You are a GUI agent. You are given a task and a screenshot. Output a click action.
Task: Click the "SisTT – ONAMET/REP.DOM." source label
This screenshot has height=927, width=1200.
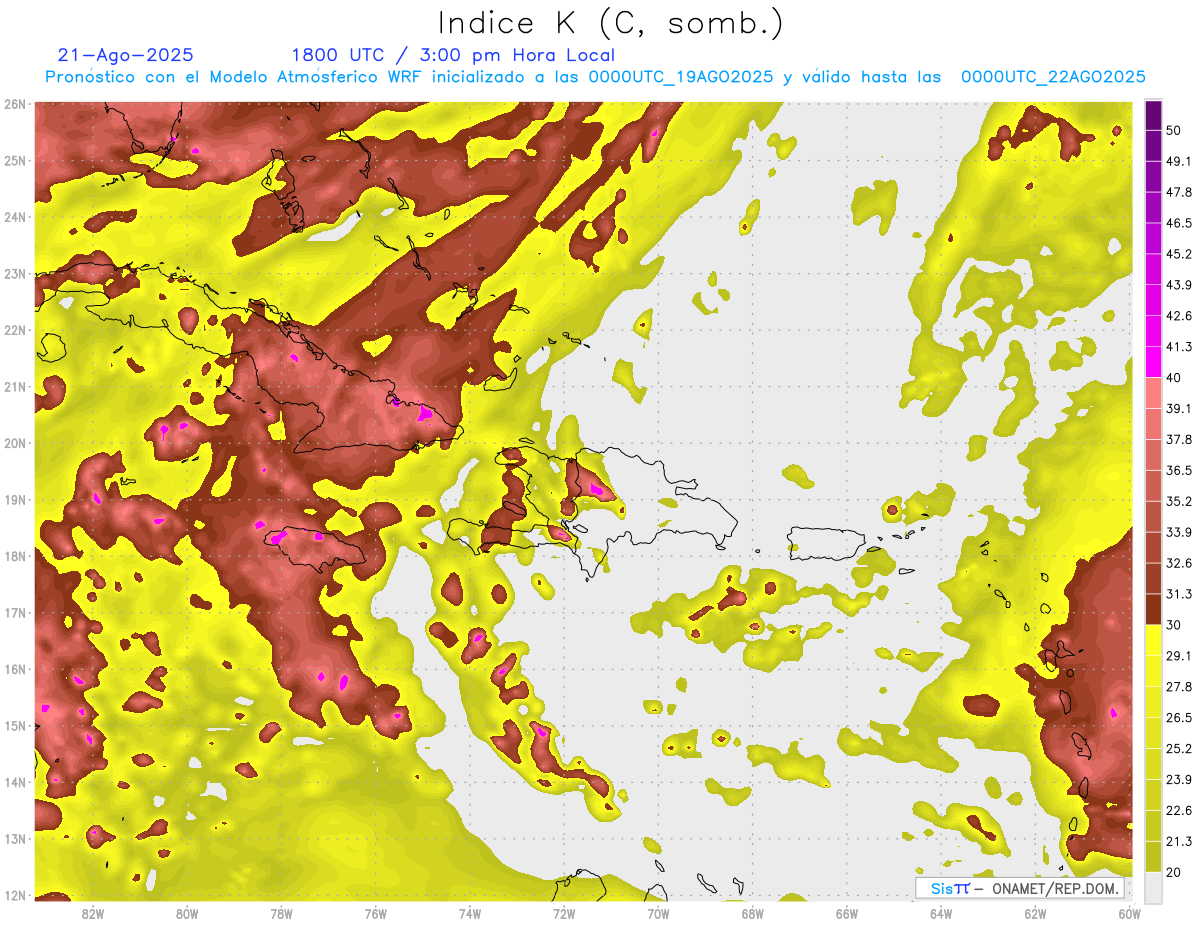(1020, 888)
